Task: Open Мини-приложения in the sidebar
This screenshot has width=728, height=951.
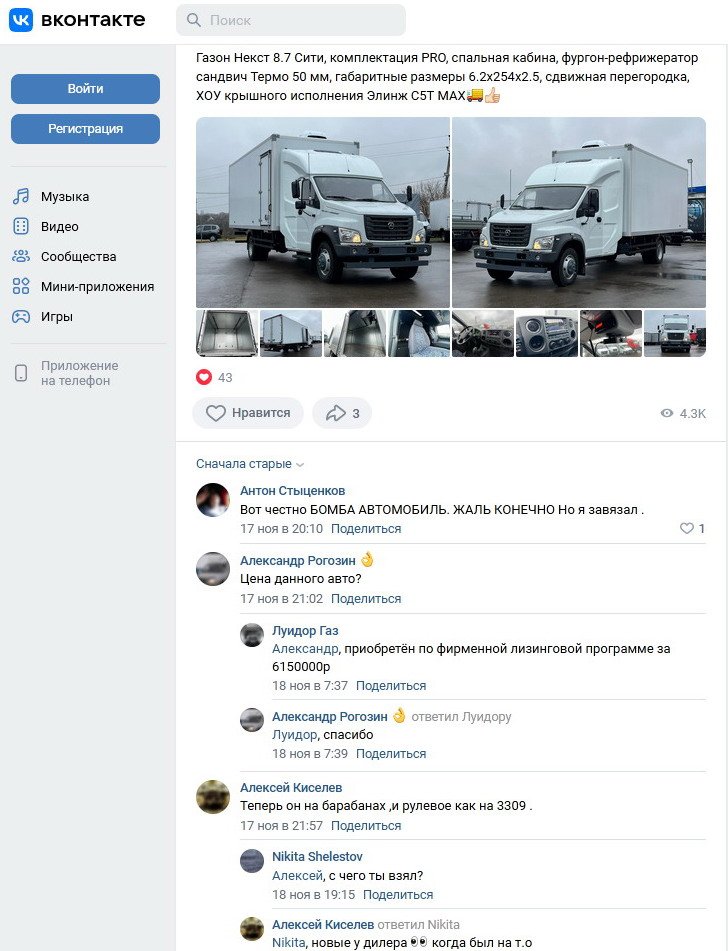Action: pos(97,287)
